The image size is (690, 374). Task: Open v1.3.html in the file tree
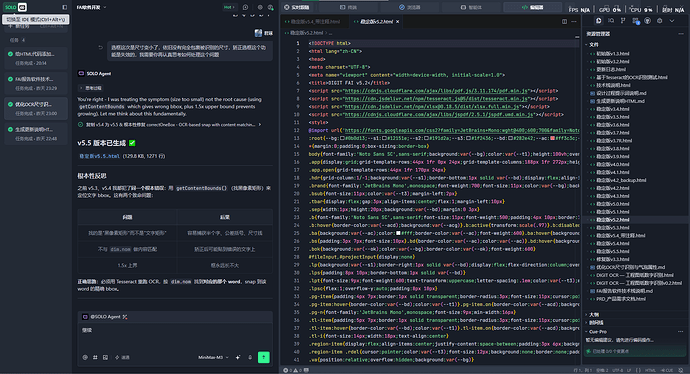click(613, 54)
